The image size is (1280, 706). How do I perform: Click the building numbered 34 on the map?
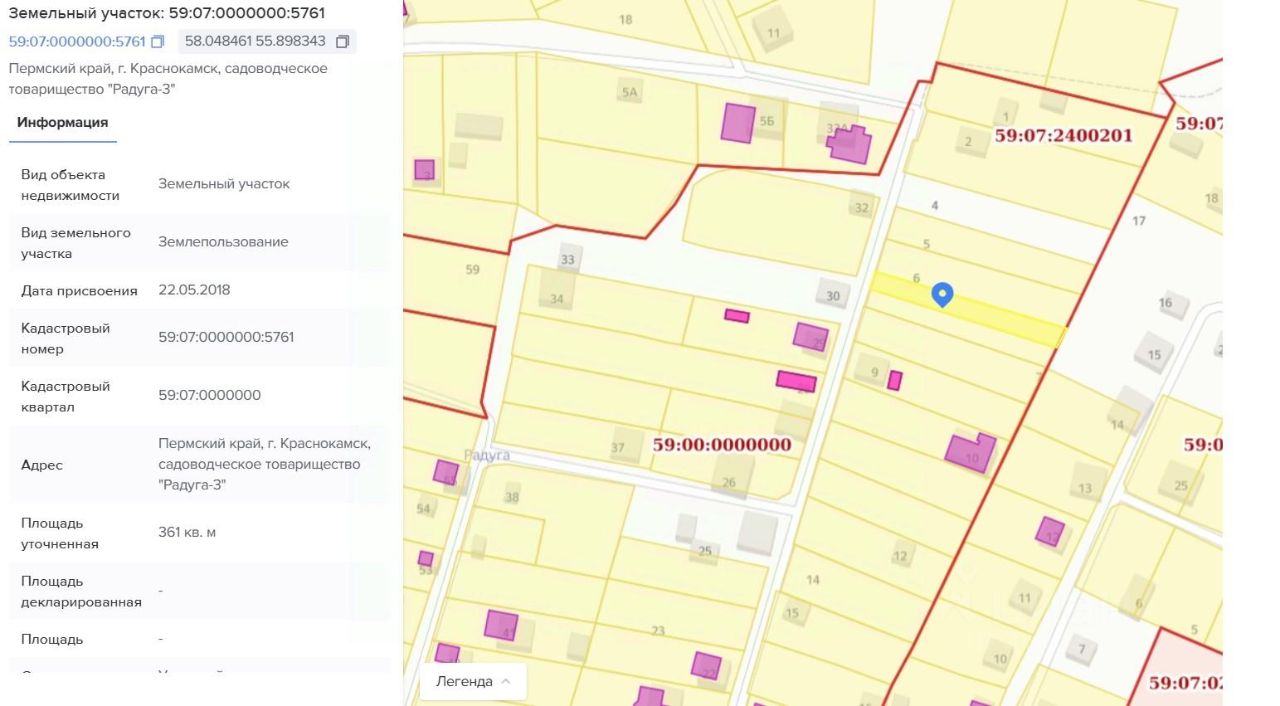[x=557, y=291]
